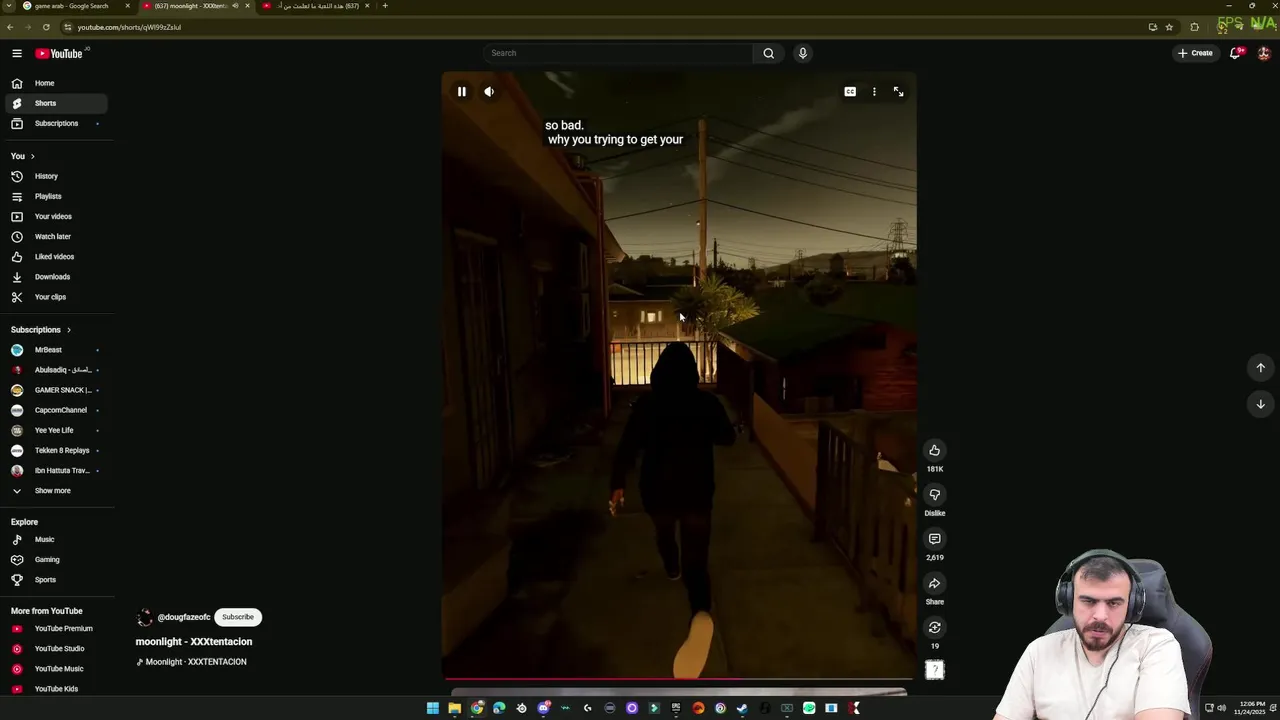The height and width of the screenshot is (720, 1280).
Task: Open the @dougfazeofc channel link
Action: (x=184, y=617)
